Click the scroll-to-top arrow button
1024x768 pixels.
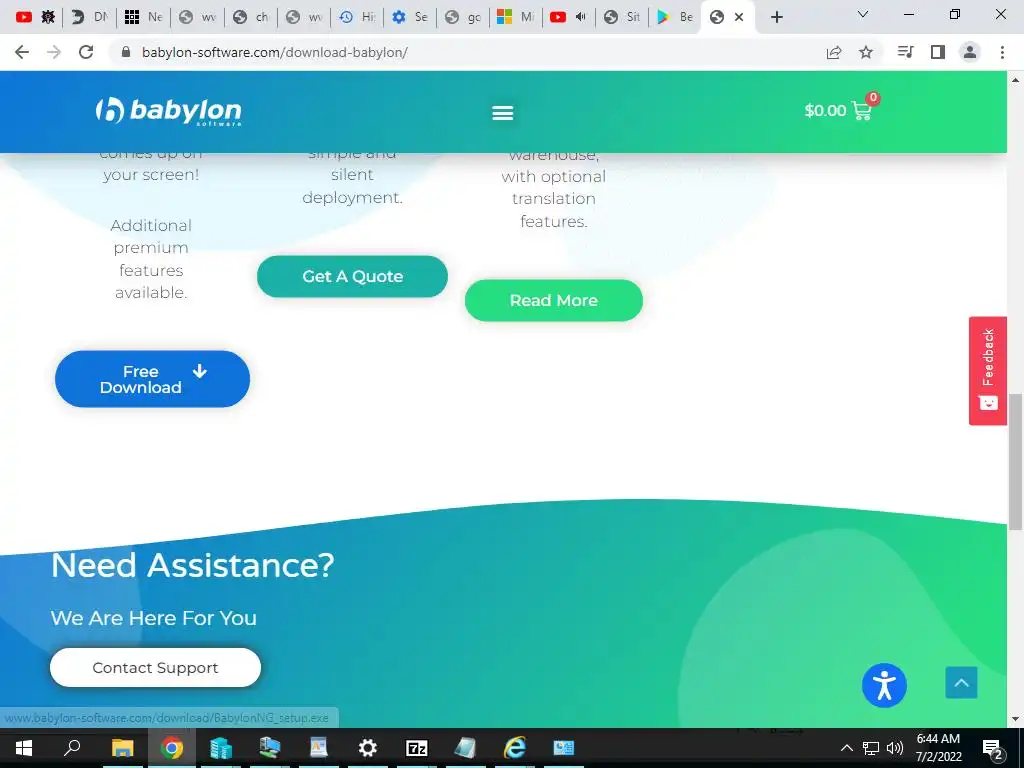click(x=961, y=682)
